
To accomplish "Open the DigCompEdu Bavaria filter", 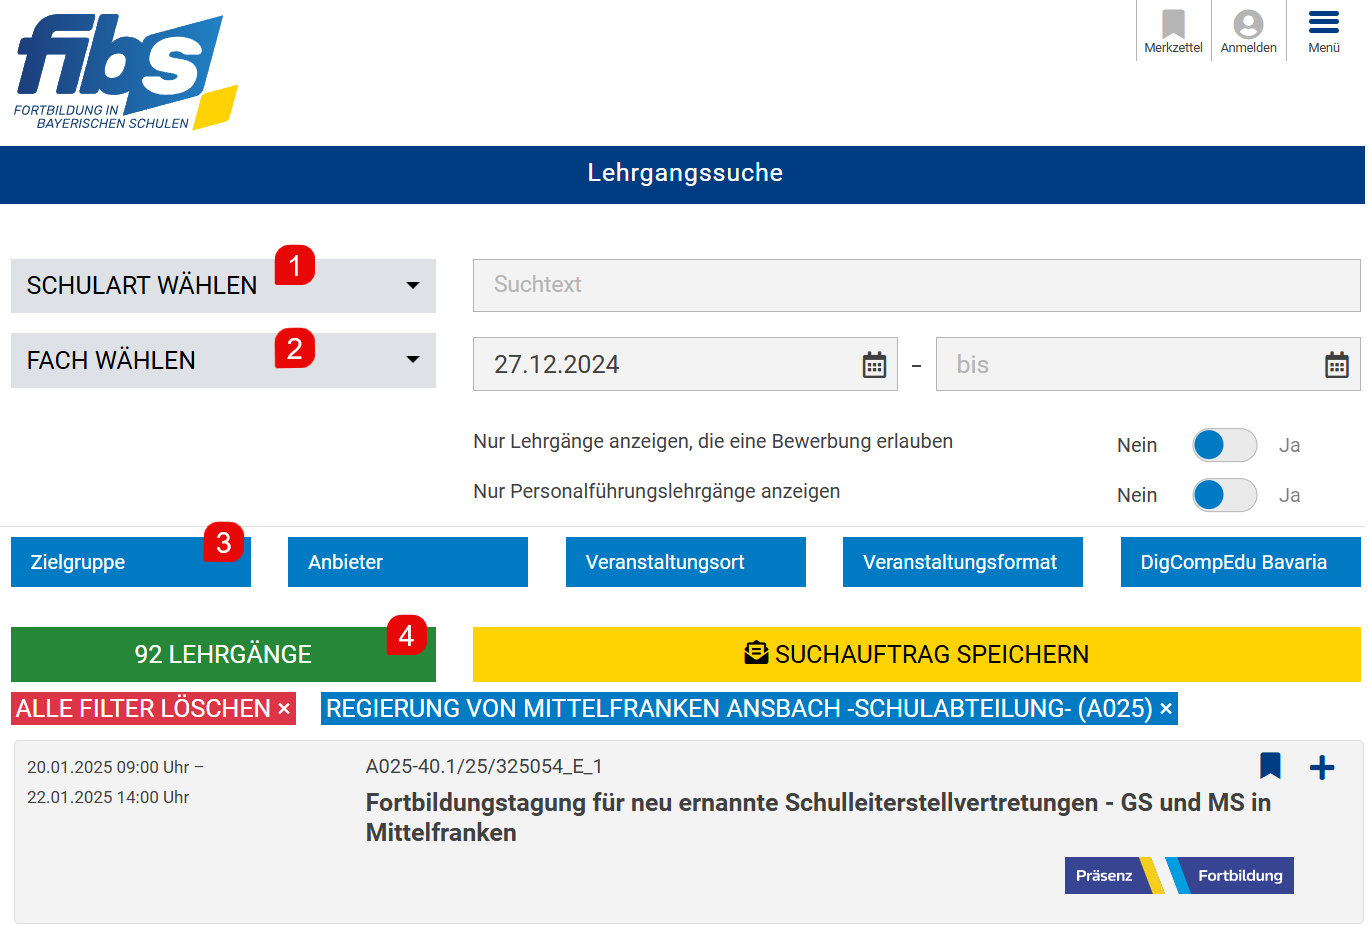I will click(x=1240, y=562).
